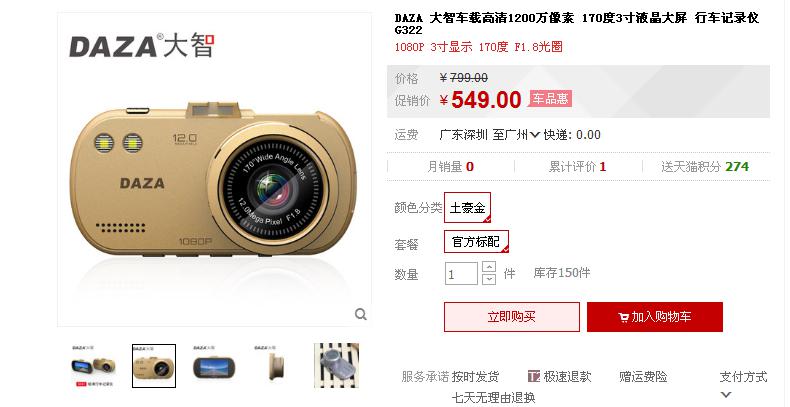Open the 累计评价 reviews tab
790x407 pixels.
[577, 167]
